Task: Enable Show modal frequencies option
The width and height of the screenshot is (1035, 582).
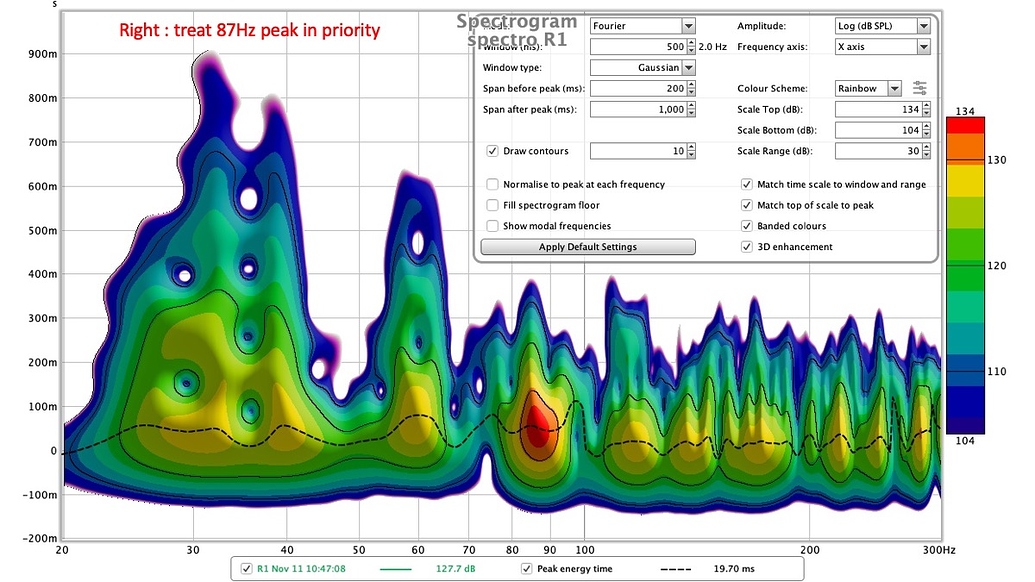Action: [492, 226]
